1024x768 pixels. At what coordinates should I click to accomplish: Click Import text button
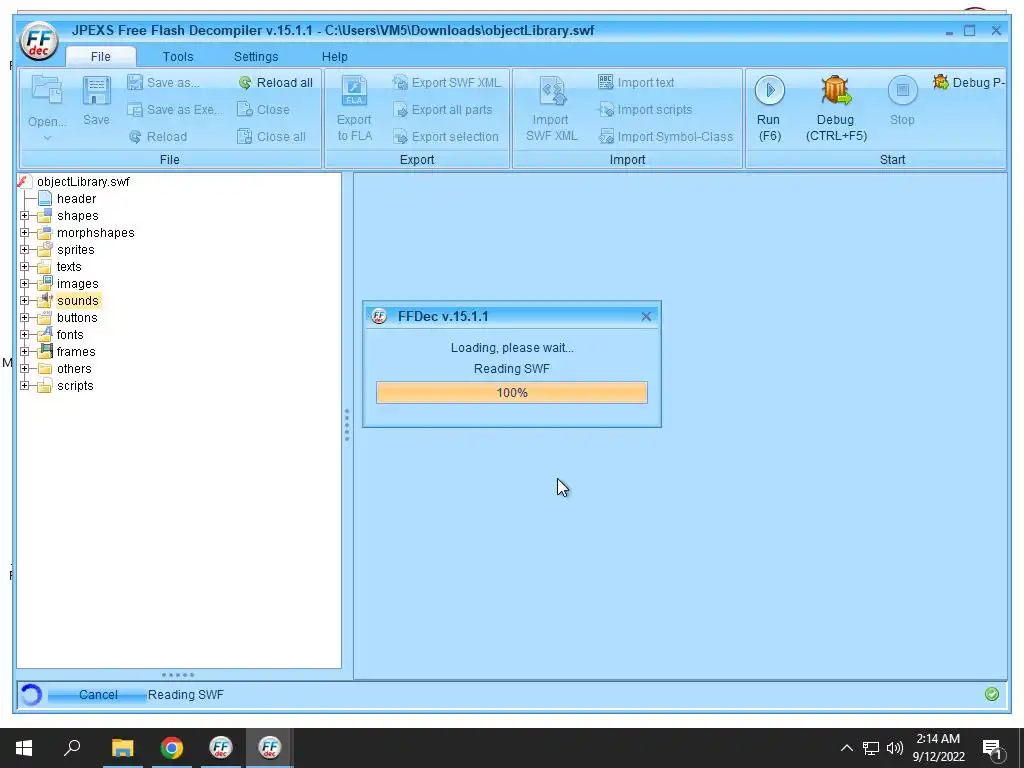[637, 82]
